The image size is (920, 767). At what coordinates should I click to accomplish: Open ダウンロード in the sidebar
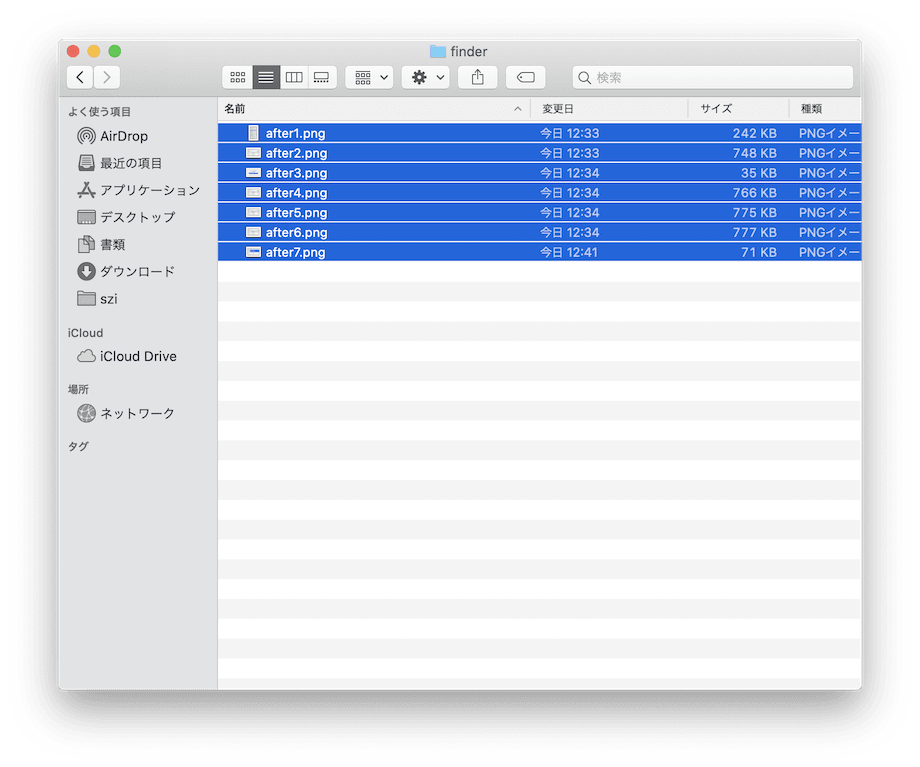(x=126, y=271)
